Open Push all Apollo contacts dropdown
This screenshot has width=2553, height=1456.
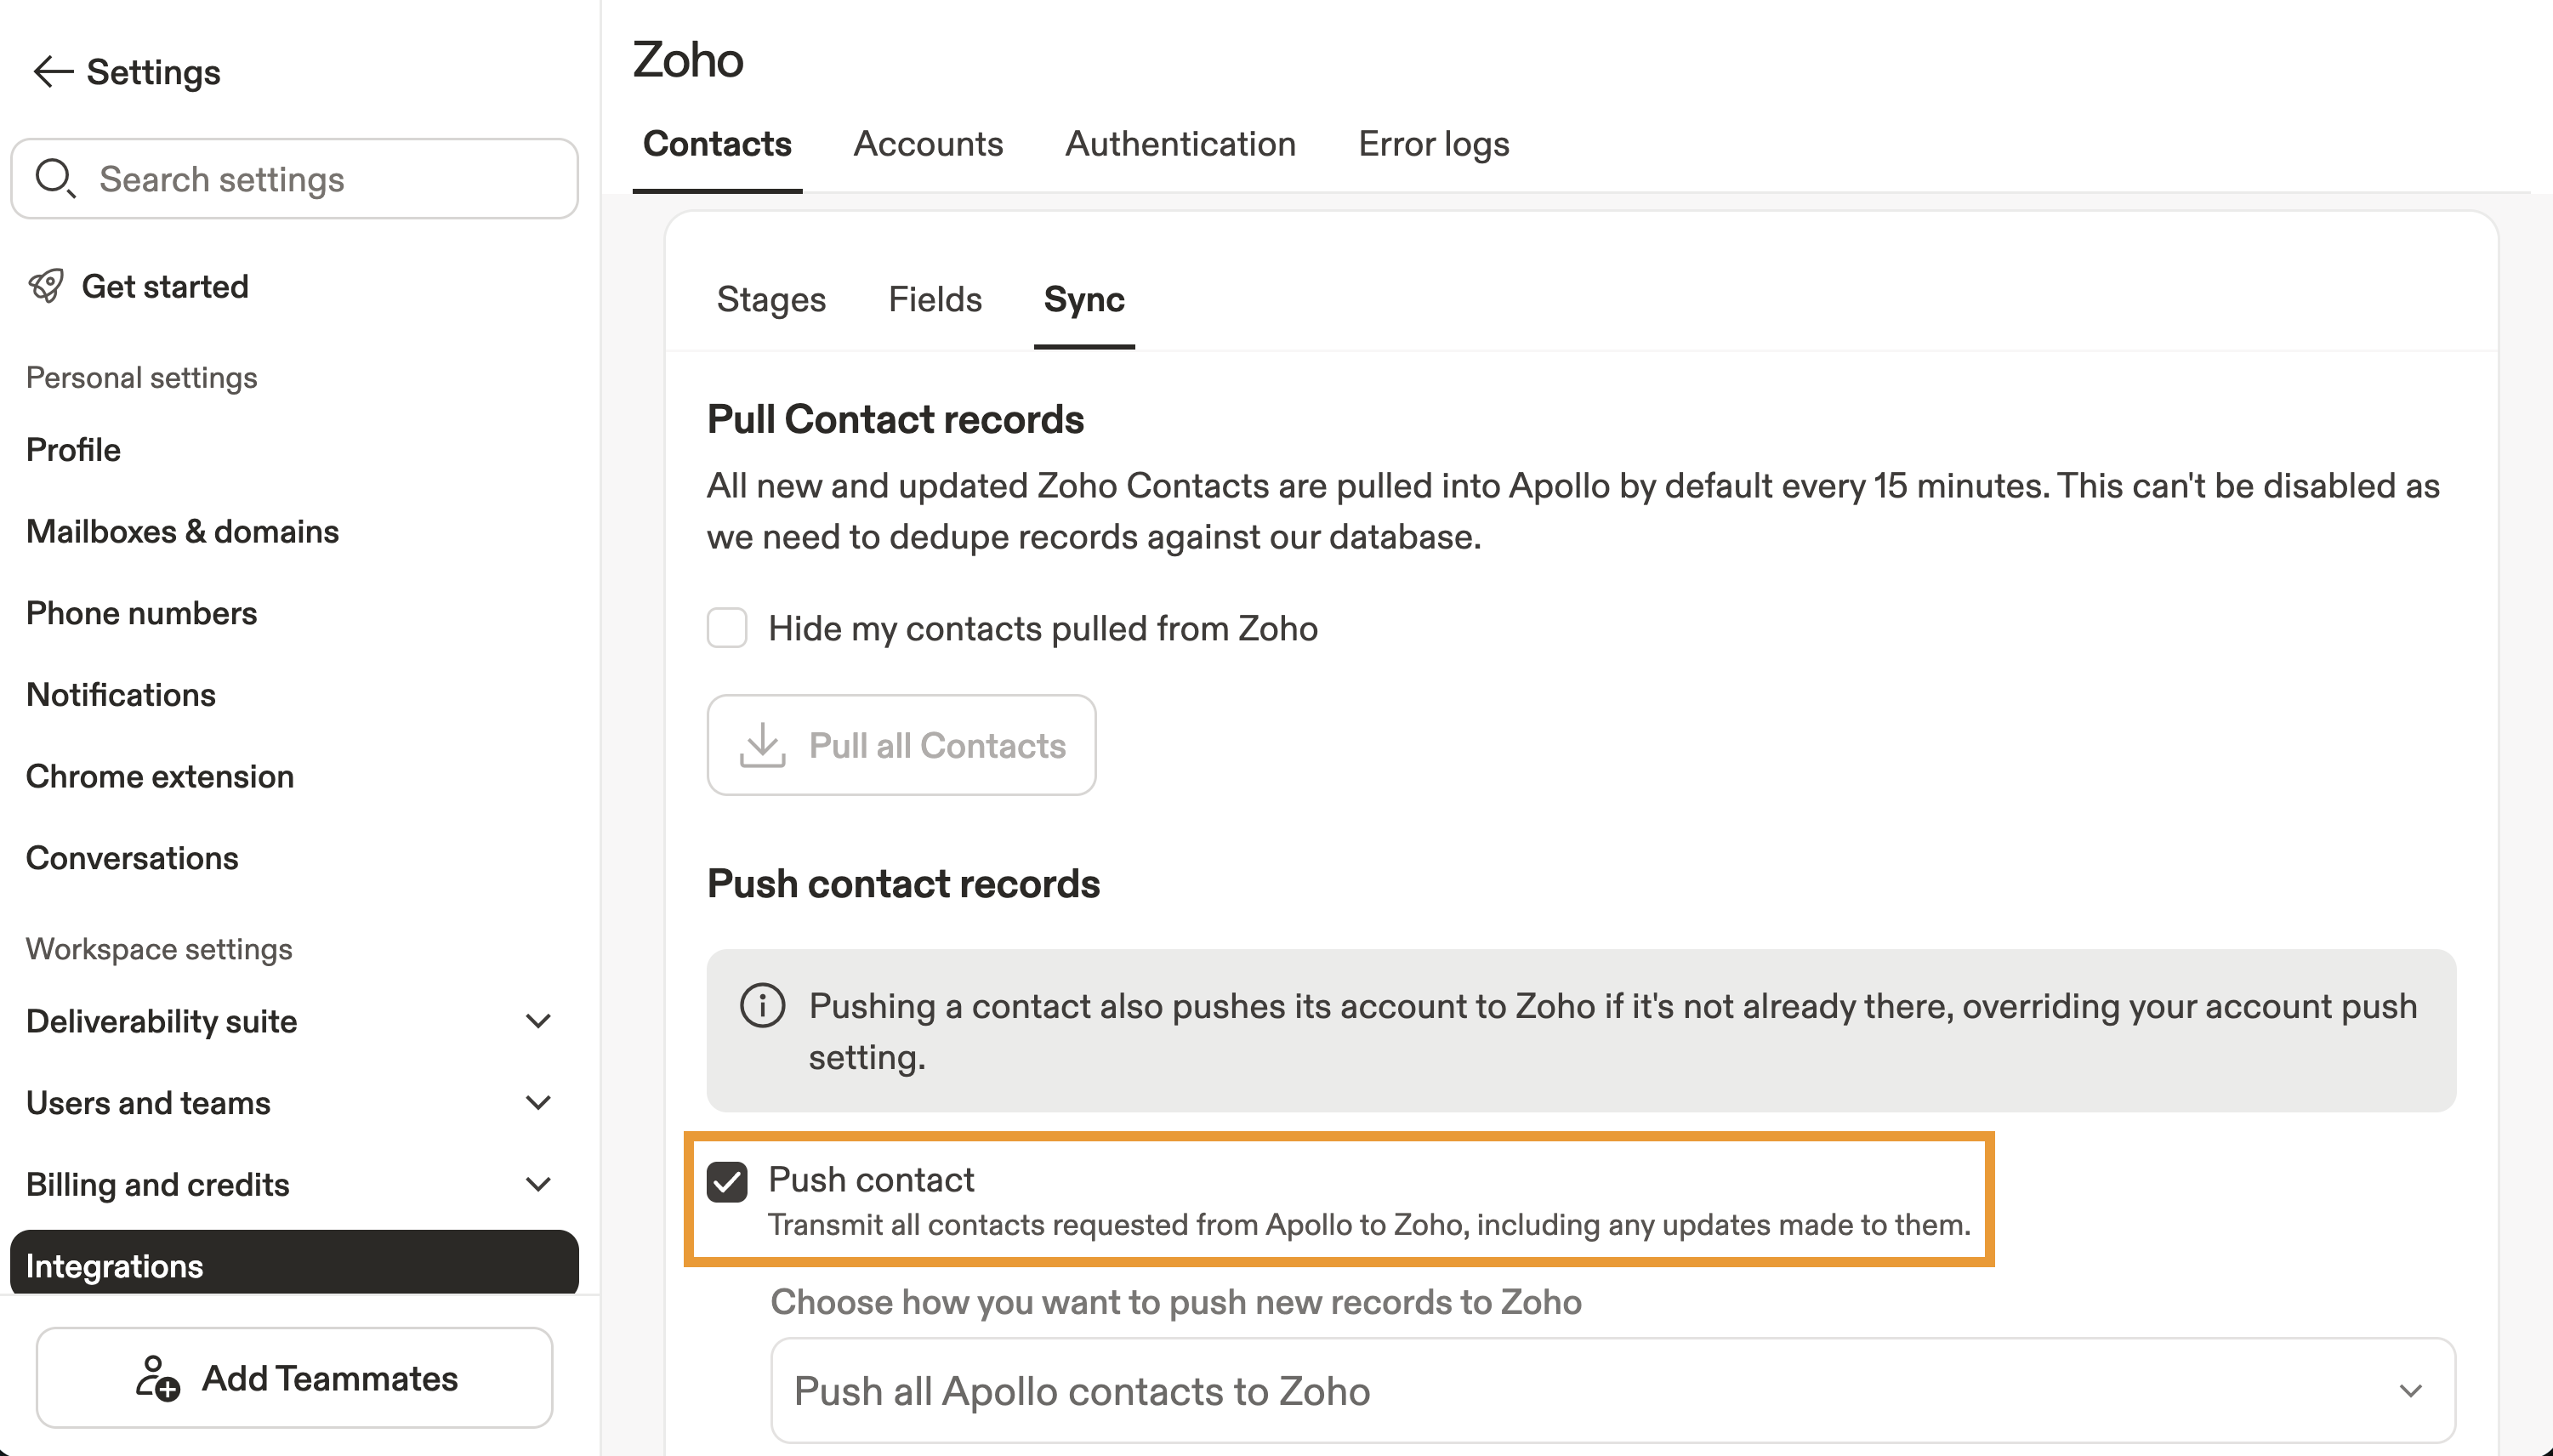pyautogui.click(x=1612, y=1391)
